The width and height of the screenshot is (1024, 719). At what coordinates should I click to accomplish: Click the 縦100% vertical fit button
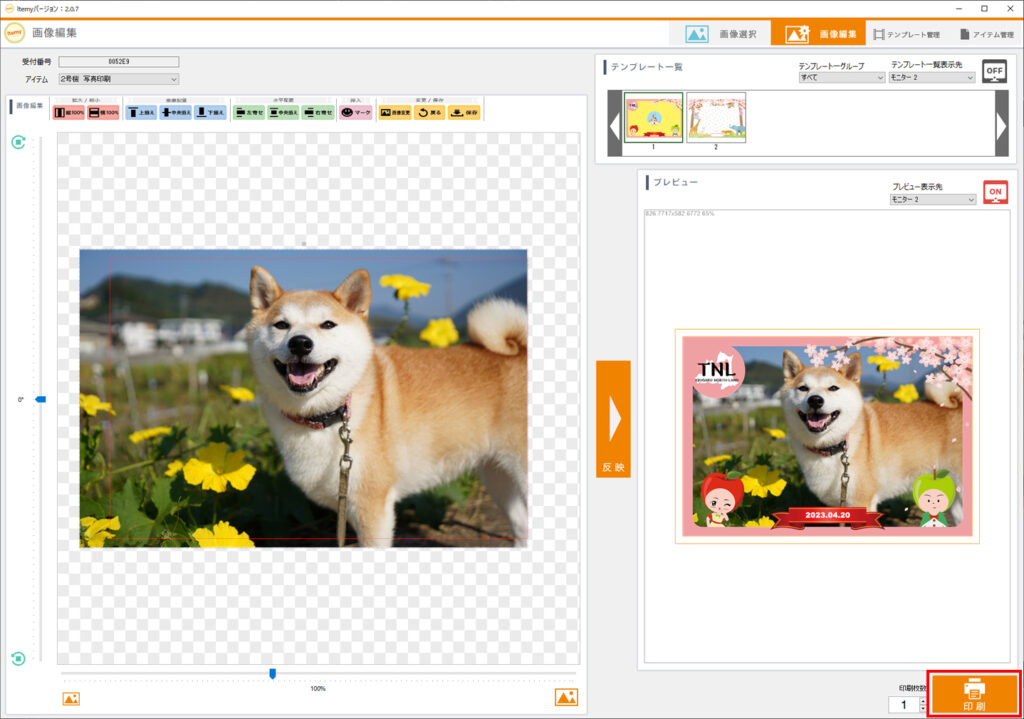pyautogui.click(x=69, y=113)
